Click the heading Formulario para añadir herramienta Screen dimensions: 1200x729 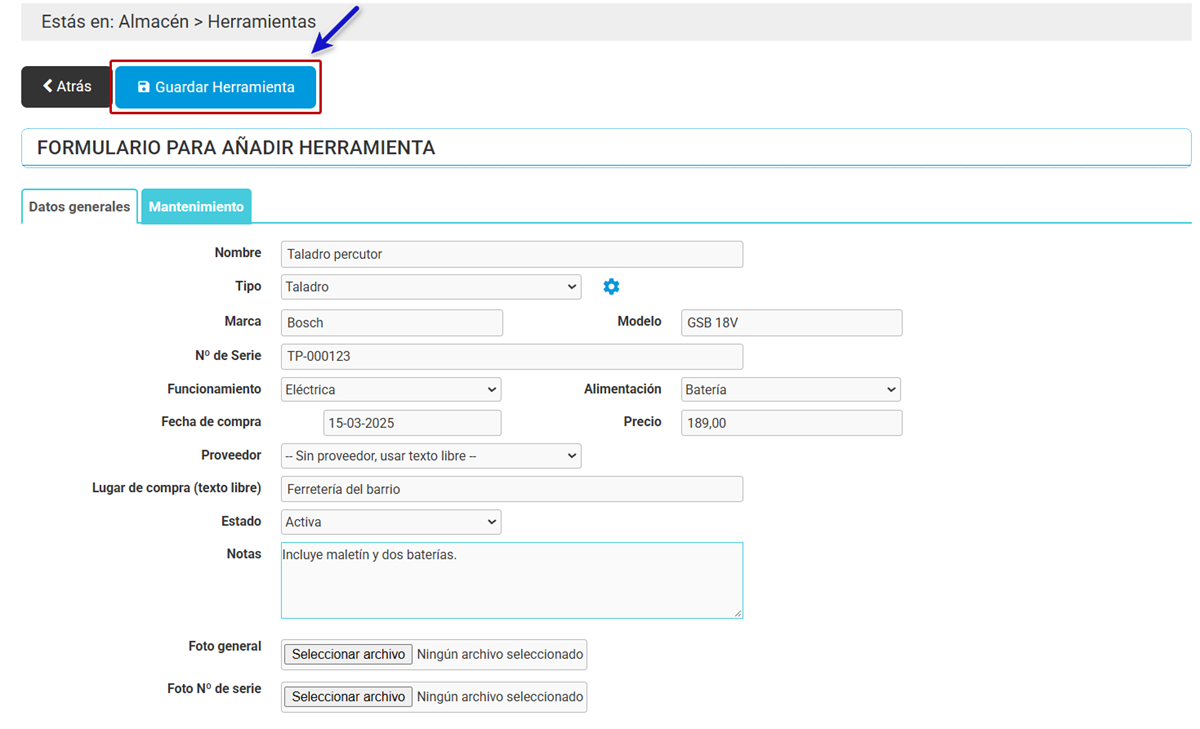[236, 148]
